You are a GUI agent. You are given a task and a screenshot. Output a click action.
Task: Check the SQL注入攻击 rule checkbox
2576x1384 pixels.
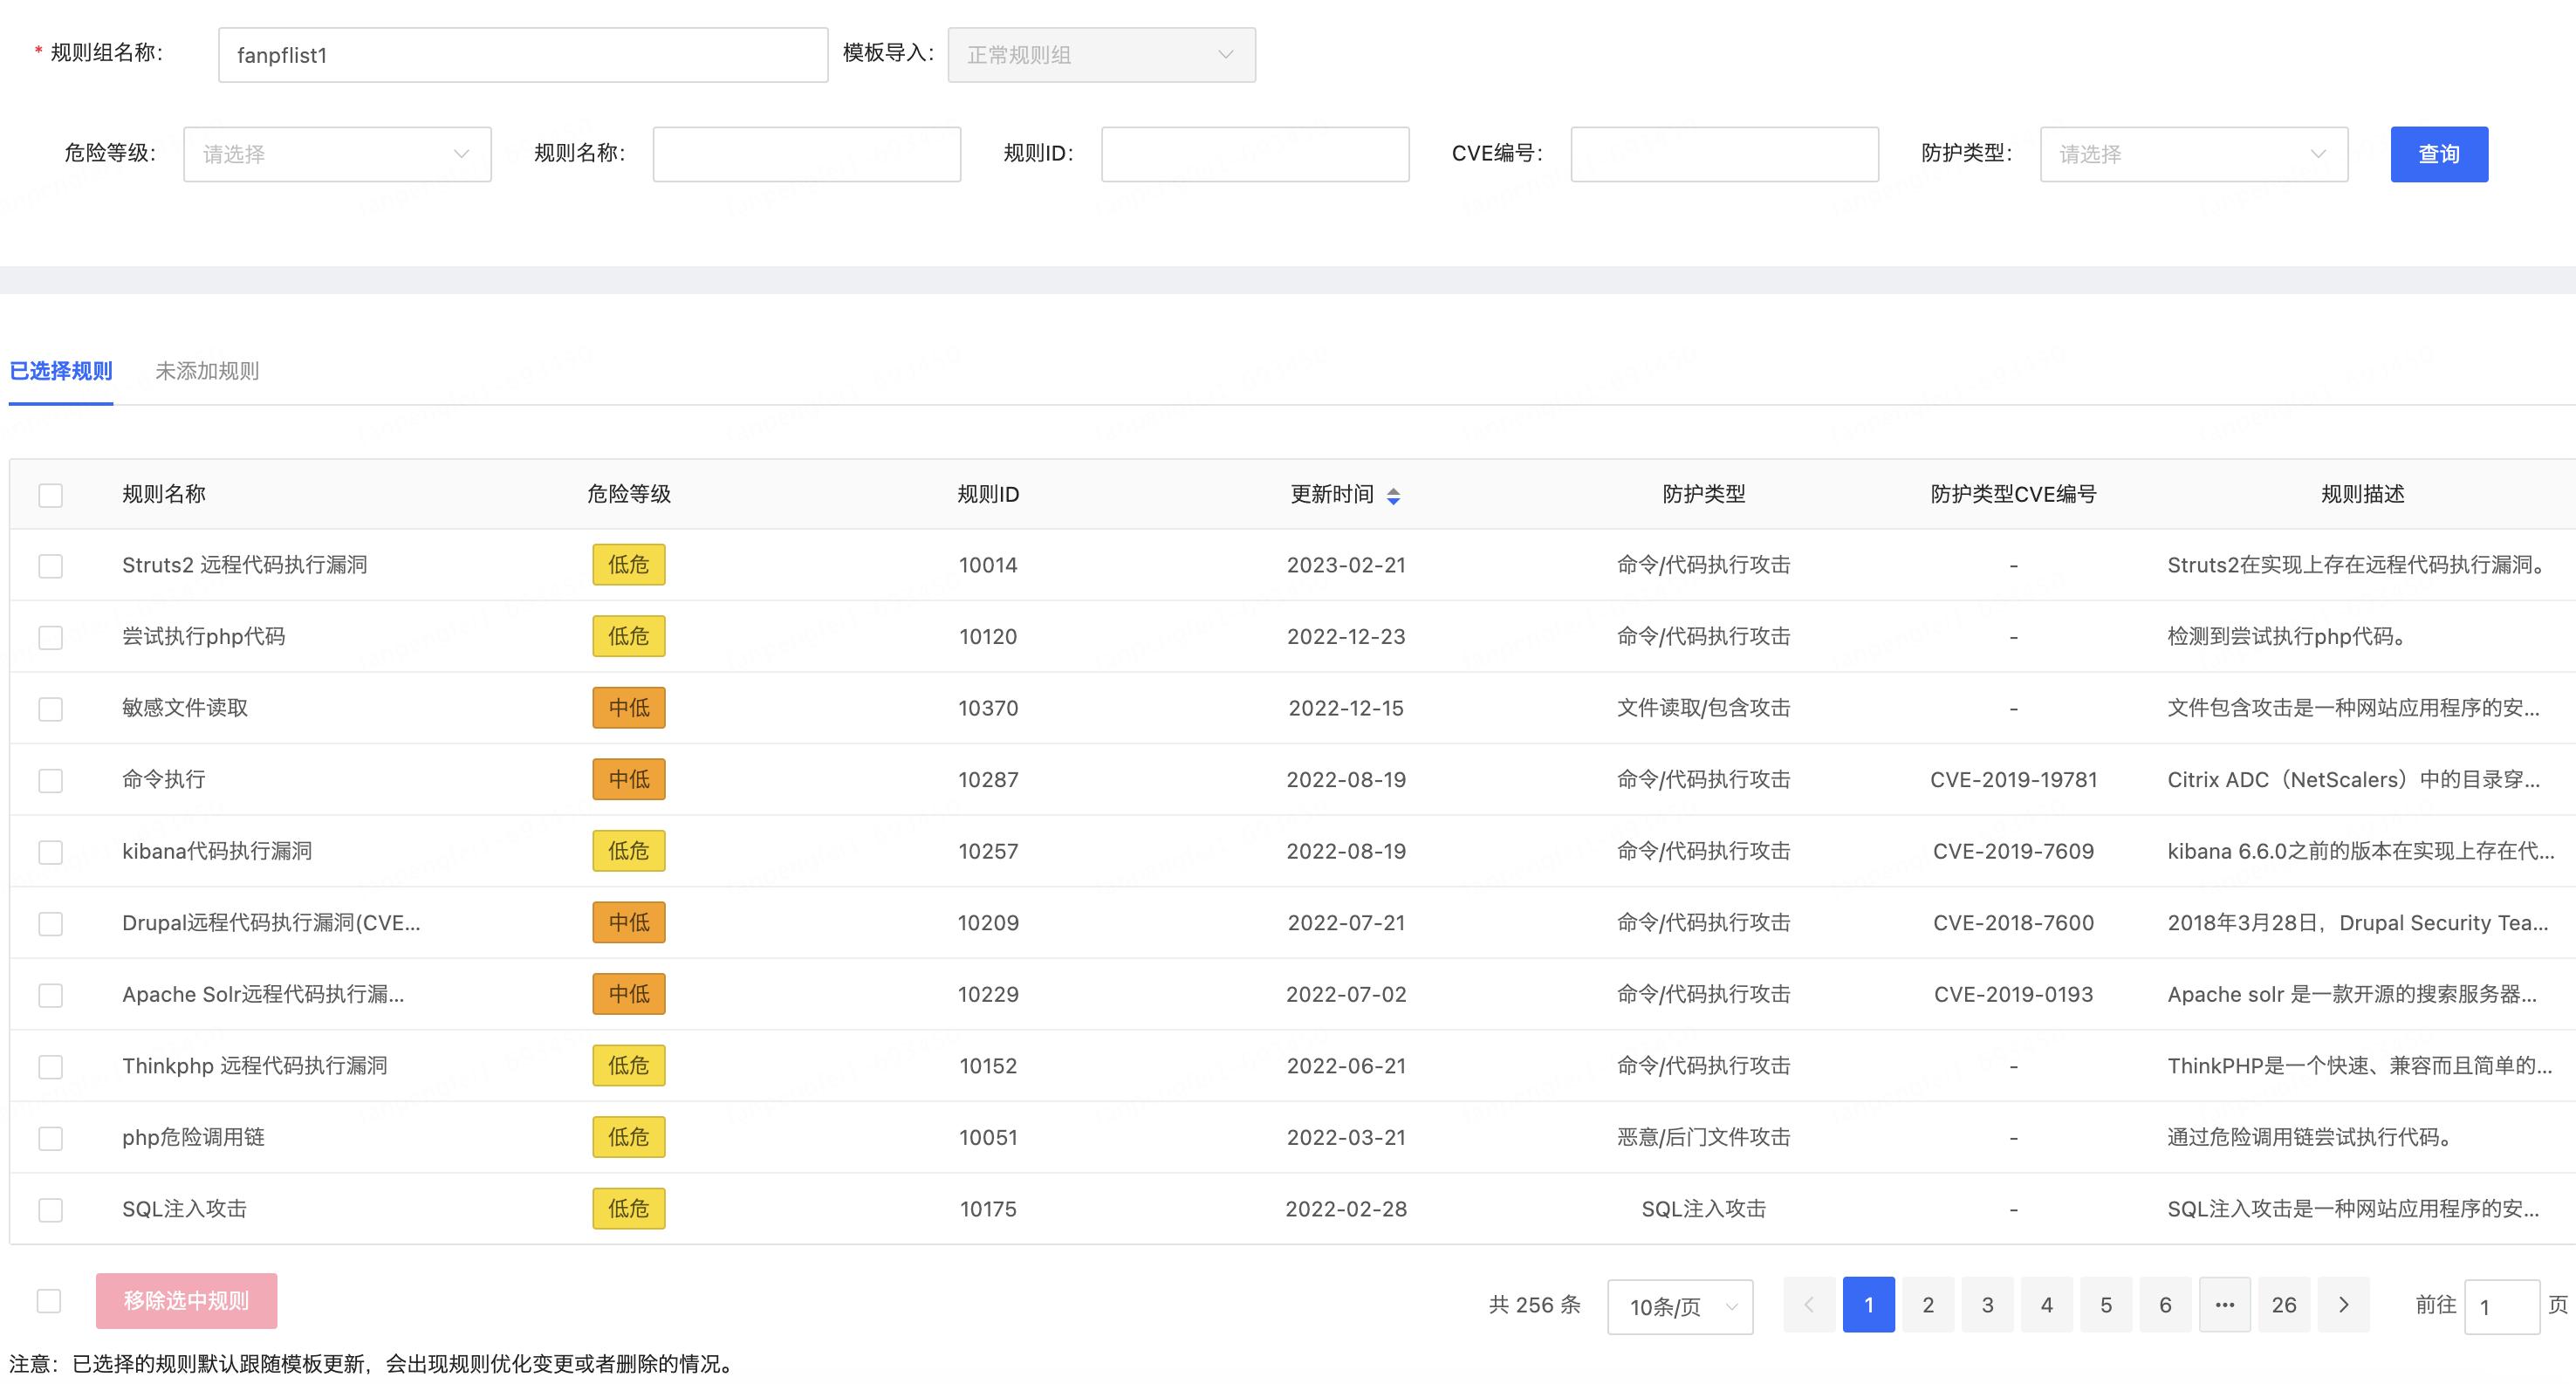pyautogui.click(x=50, y=1209)
